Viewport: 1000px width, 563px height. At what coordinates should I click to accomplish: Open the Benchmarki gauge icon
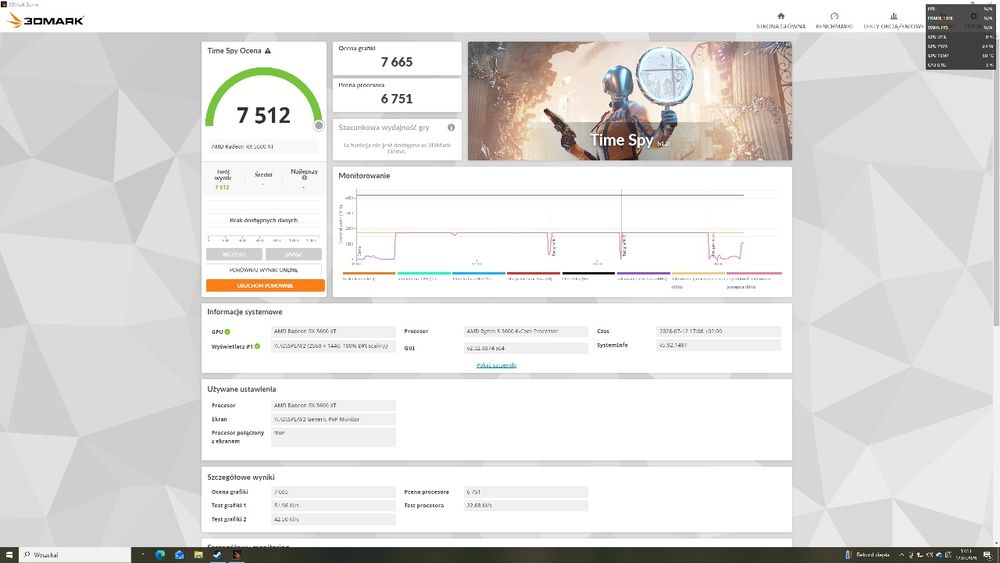click(834, 16)
